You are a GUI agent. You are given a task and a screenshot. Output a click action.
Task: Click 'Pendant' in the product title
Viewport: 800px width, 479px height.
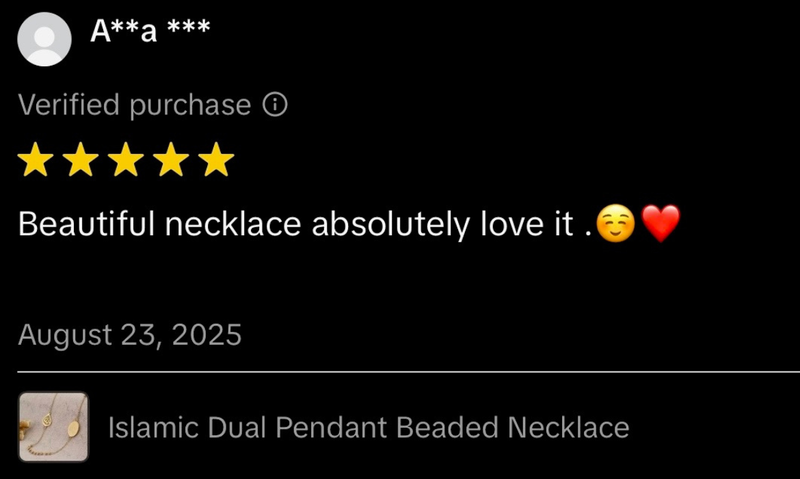[x=331, y=427]
